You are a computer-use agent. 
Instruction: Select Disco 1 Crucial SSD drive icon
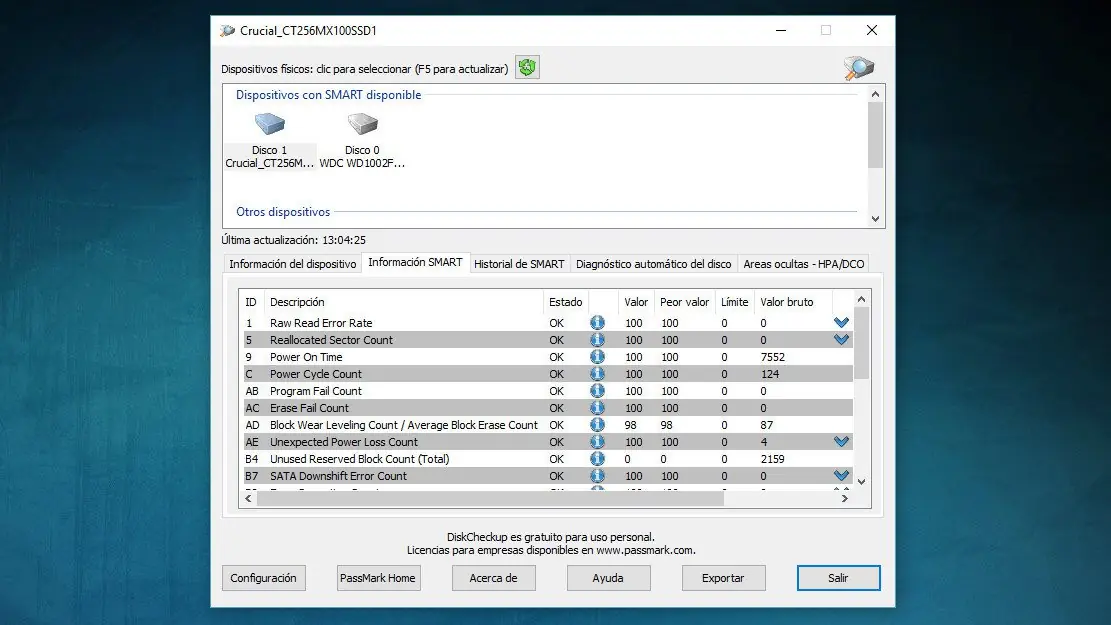pyautogui.click(x=270, y=126)
